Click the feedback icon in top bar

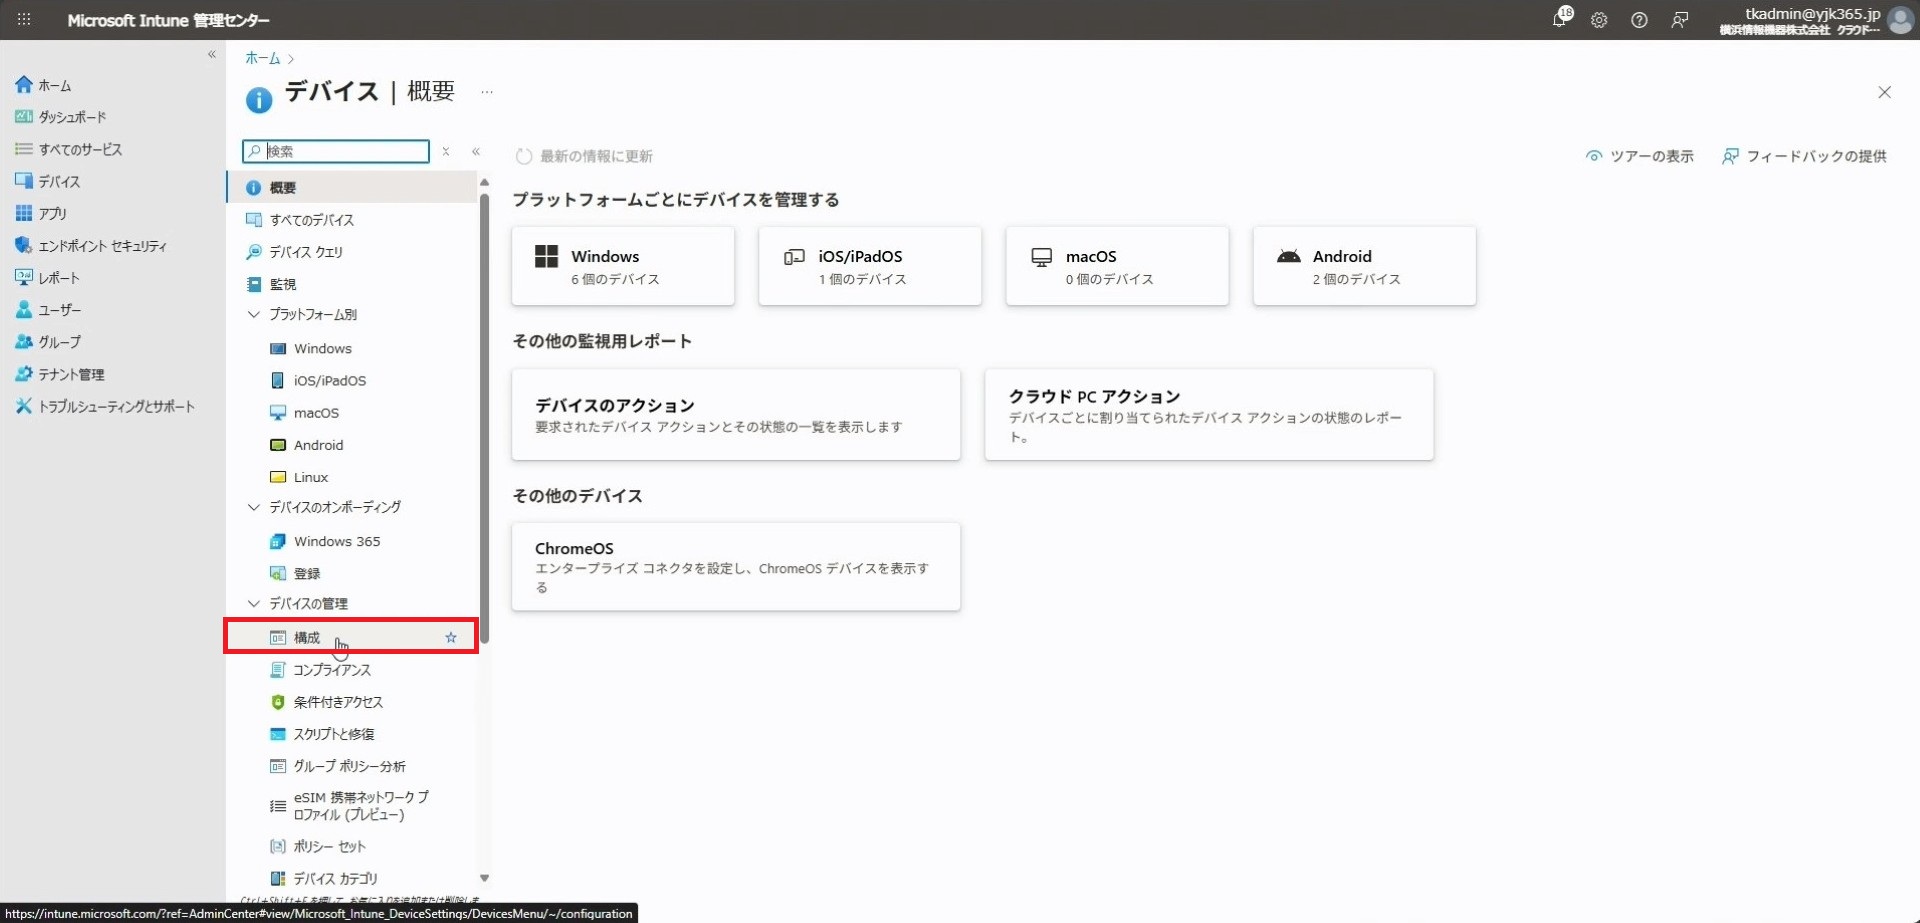coord(1680,20)
